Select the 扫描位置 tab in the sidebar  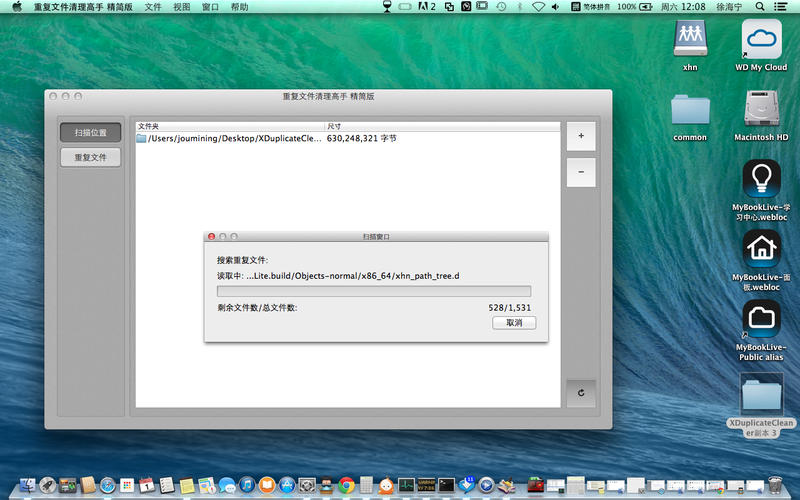[90, 133]
